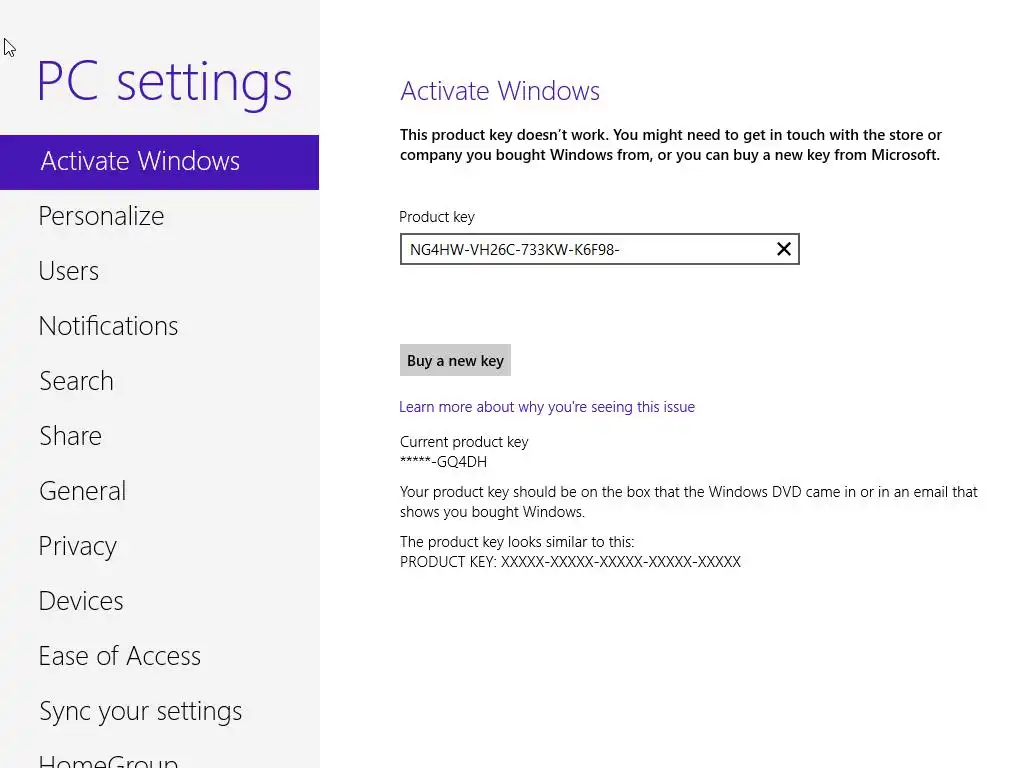Open 'Learn more about why you're seeing this issue' link
The image size is (1024, 768).
pos(547,407)
